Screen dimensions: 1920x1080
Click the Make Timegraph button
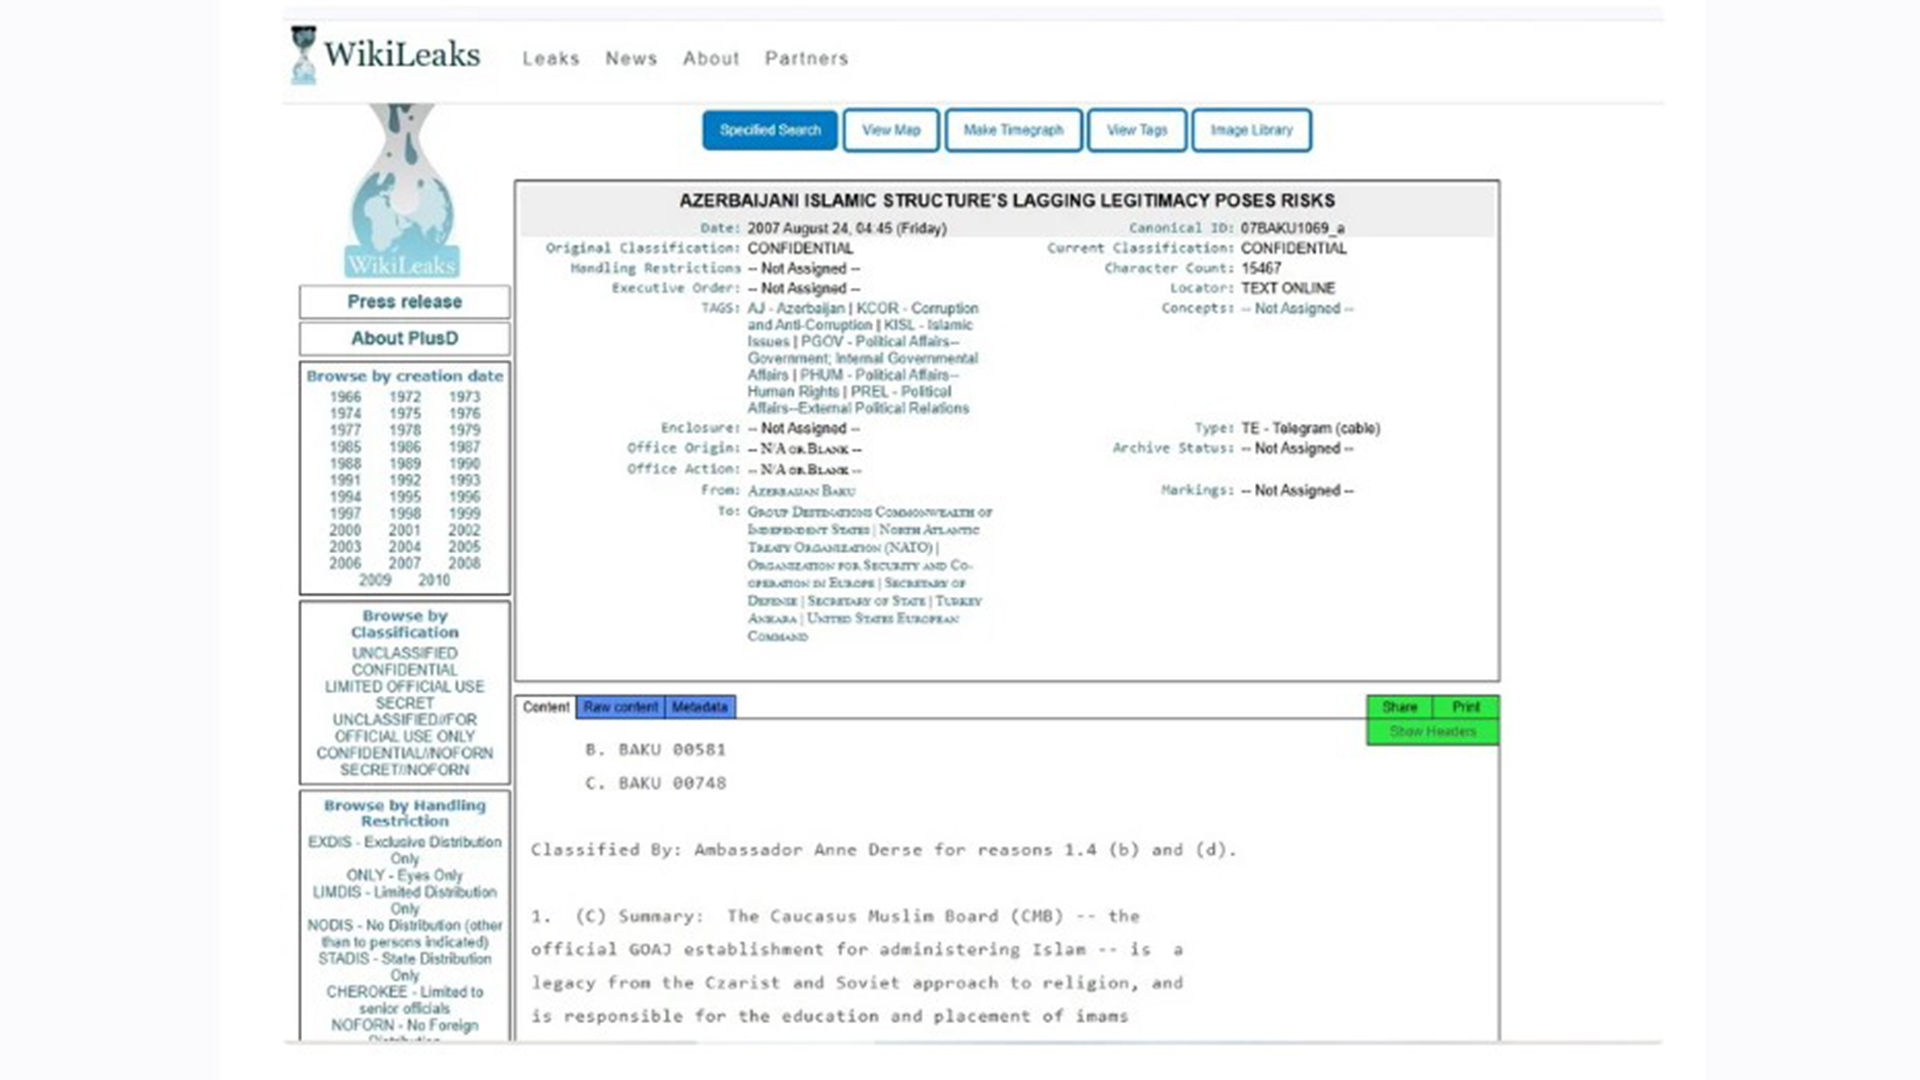(x=1013, y=130)
